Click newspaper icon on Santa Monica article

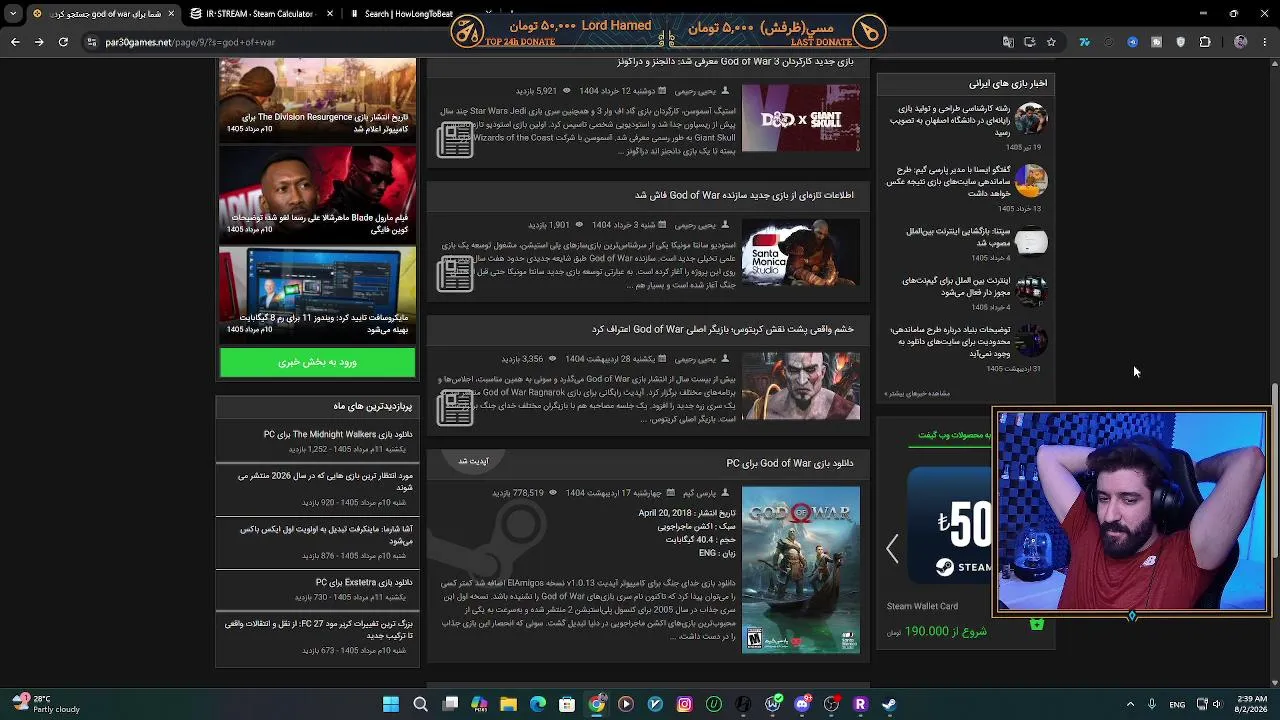click(x=455, y=274)
